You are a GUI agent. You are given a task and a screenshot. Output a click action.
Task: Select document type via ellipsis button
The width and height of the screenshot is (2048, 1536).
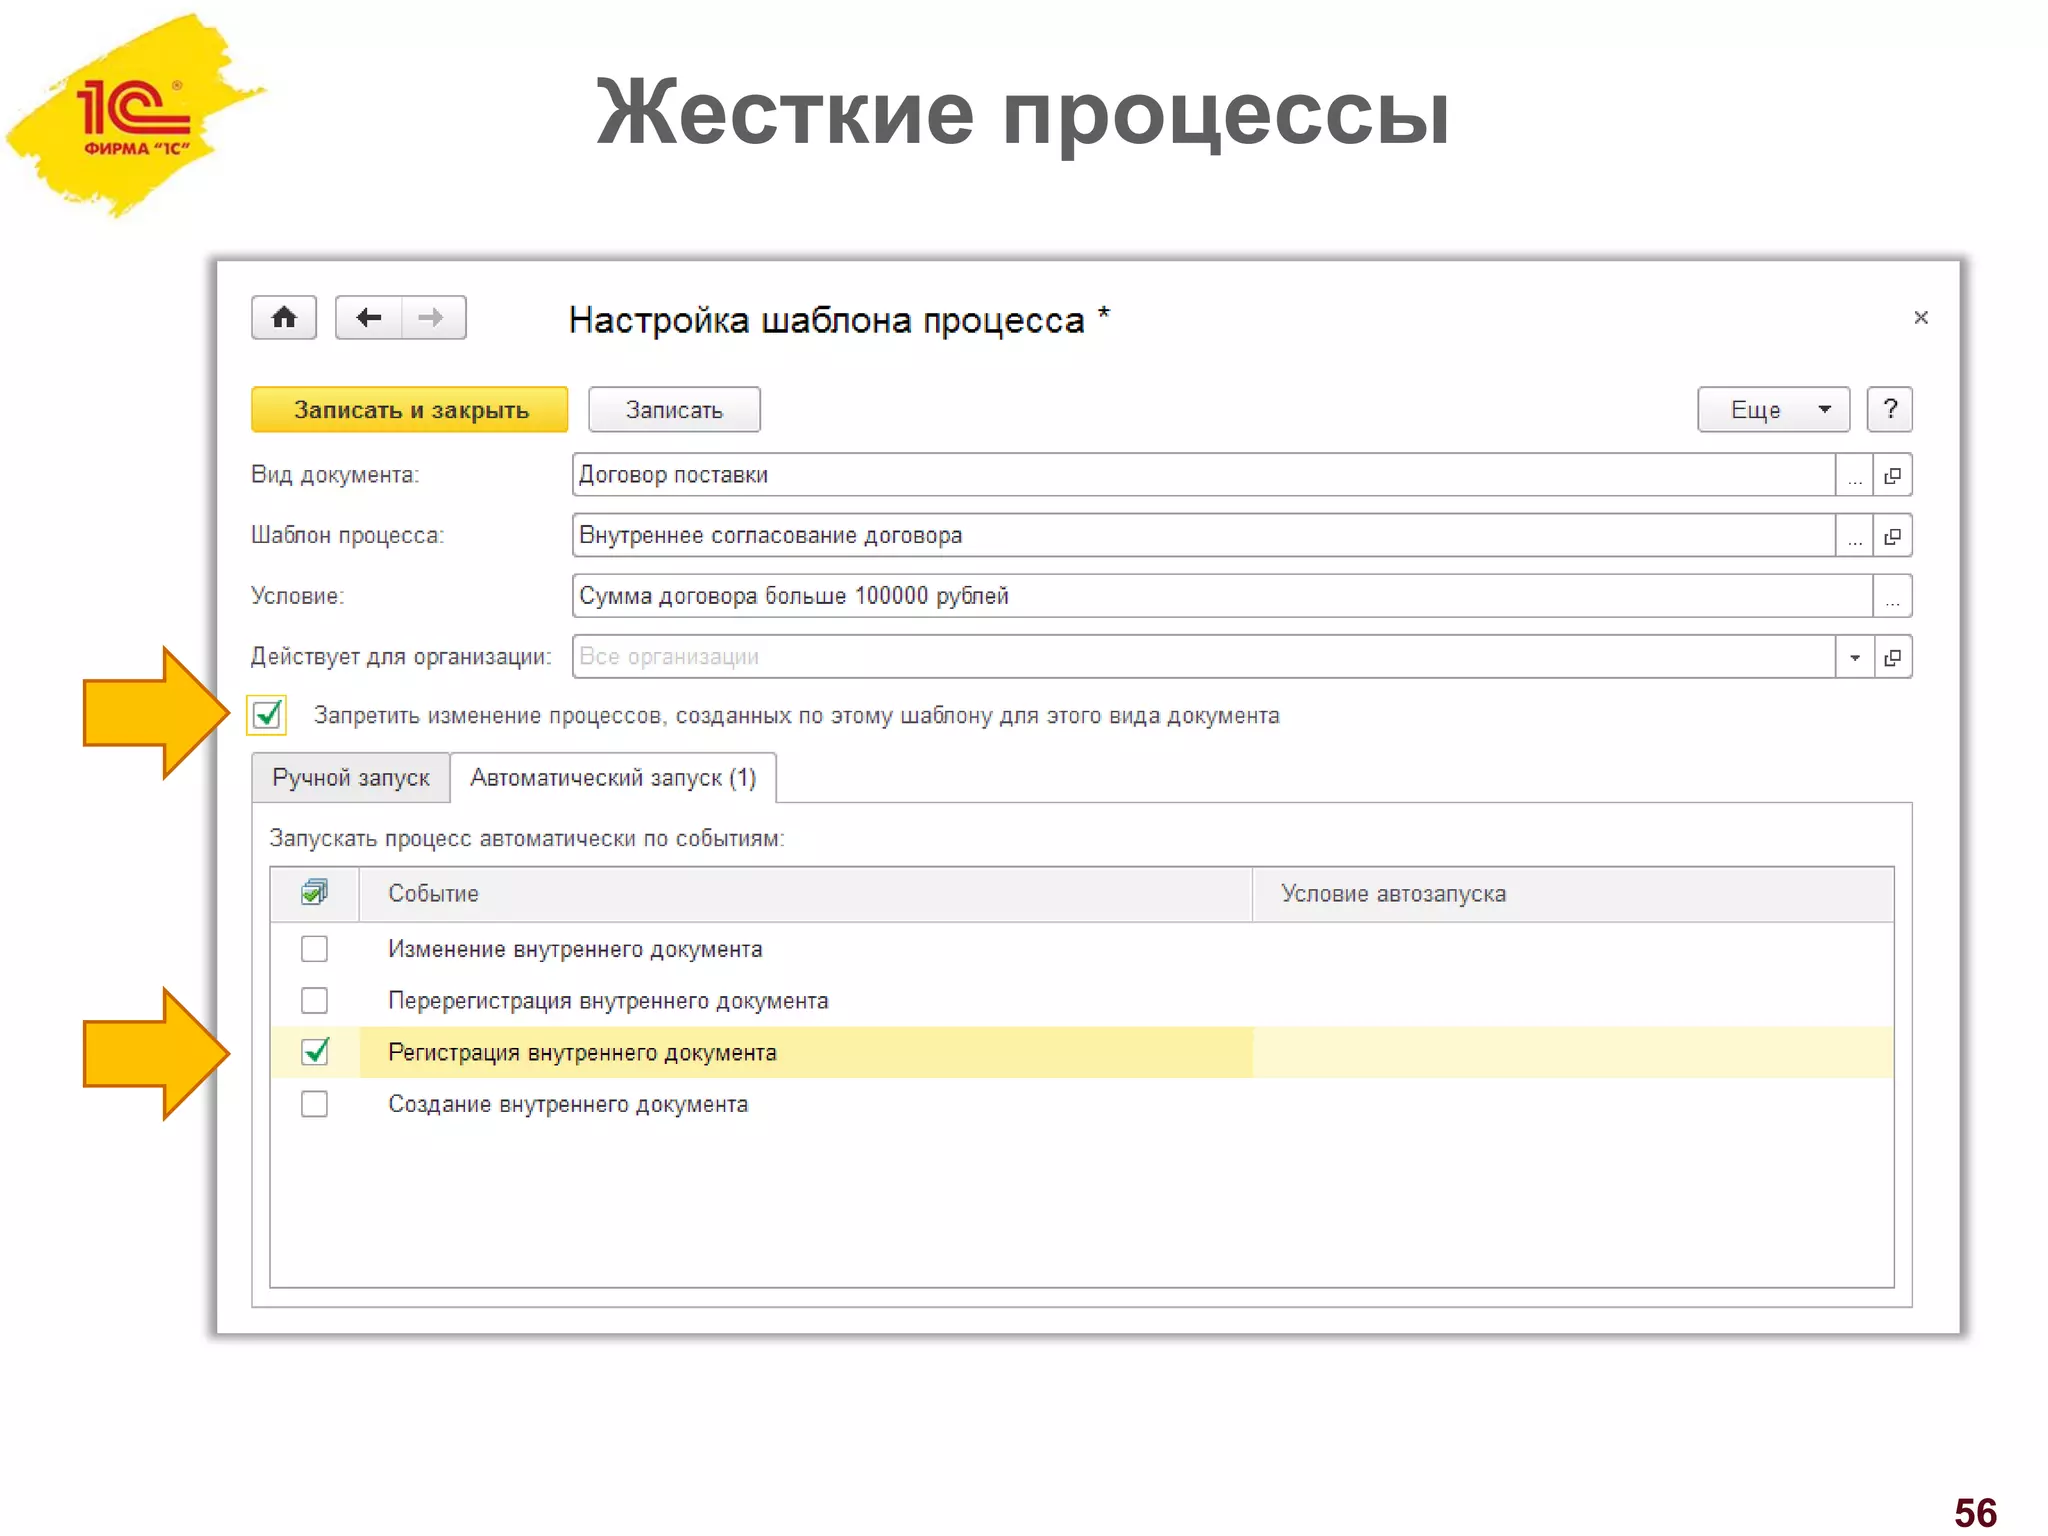point(1855,475)
